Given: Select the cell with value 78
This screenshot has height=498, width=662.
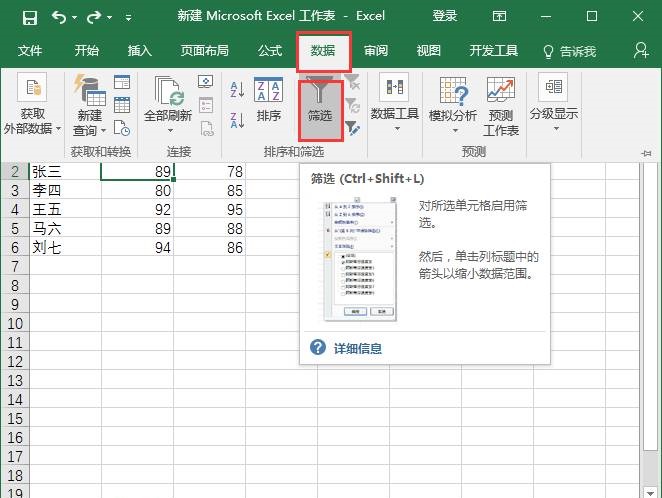Looking at the screenshot, I should click(x=209, y=172).
